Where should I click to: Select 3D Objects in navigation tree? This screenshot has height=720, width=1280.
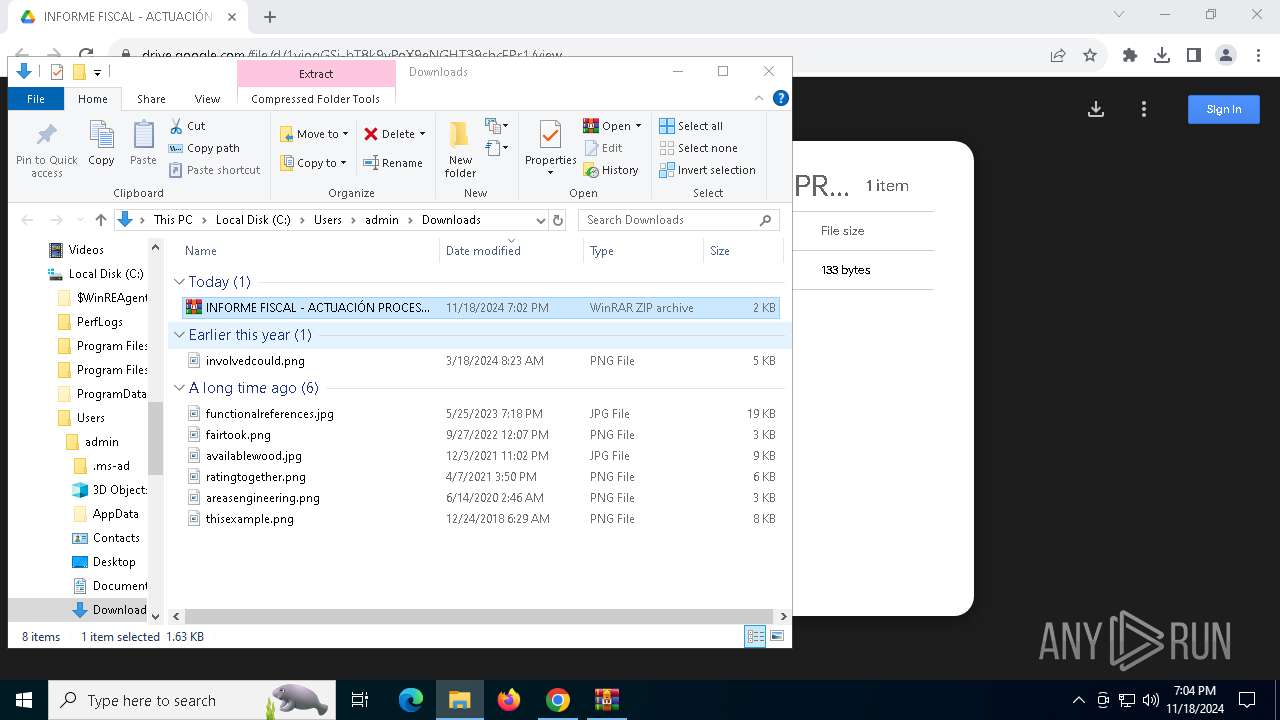point(110,490)
